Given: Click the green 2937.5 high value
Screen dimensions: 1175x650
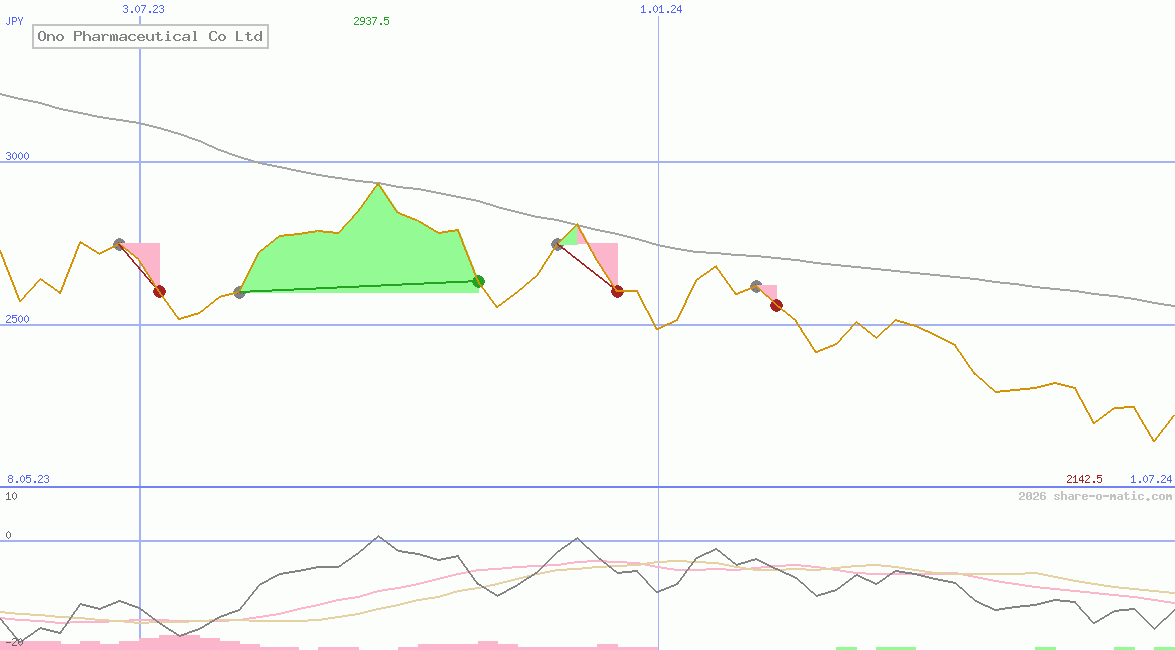Looking at the screenshot, I should pyautogui.click(x=371, y=21).
